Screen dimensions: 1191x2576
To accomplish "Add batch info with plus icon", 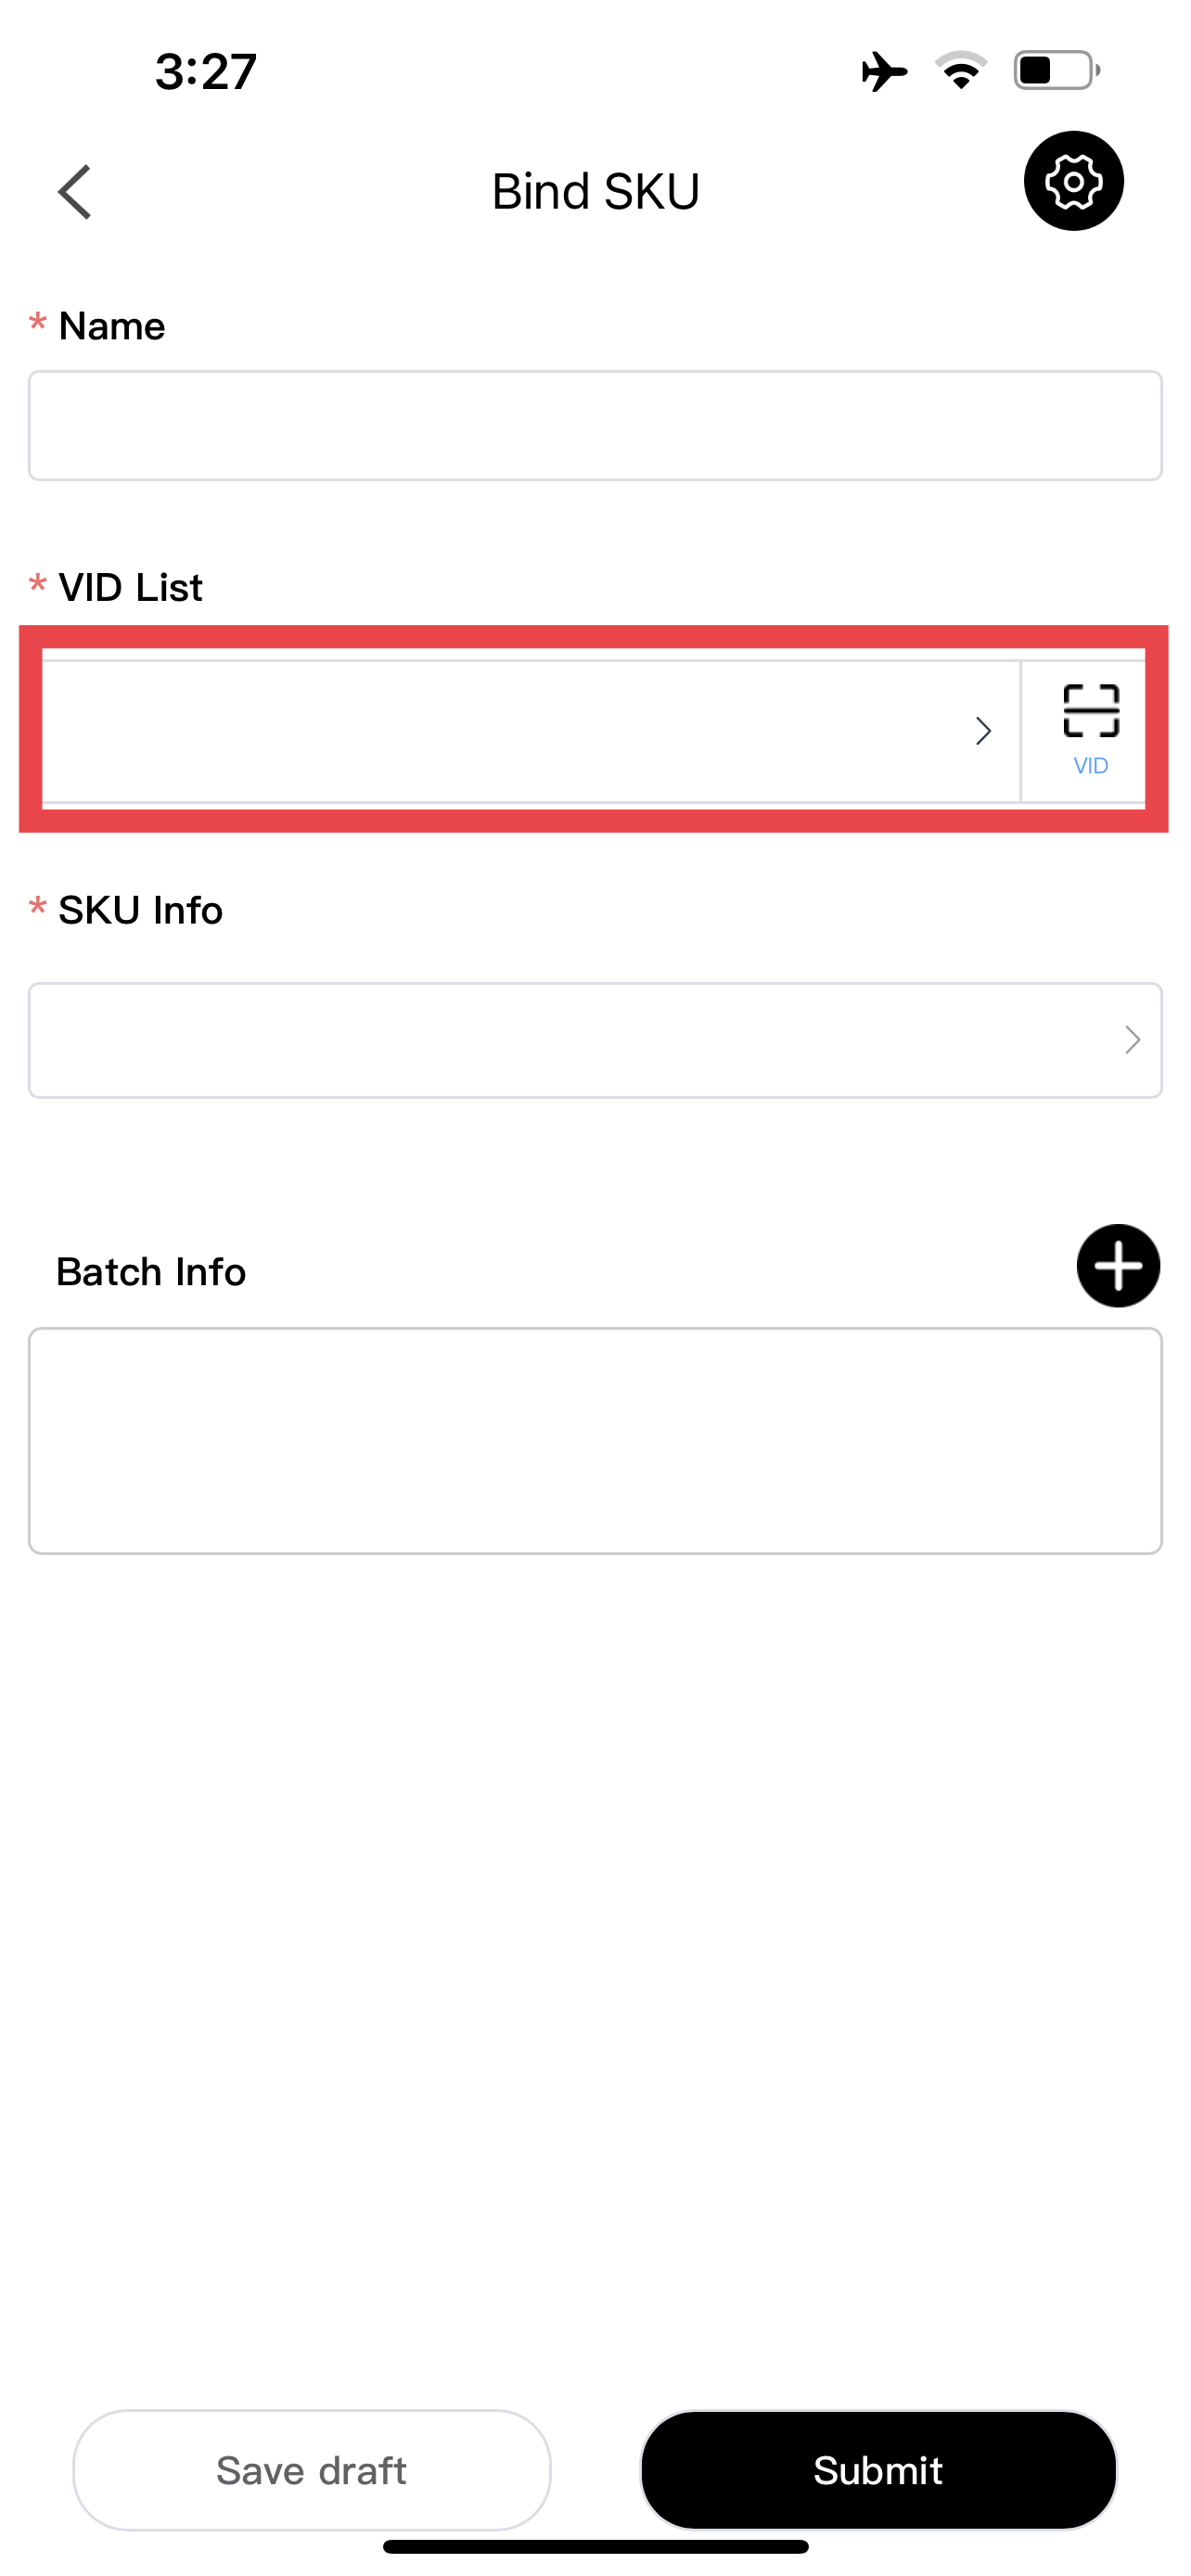I will click(x=1117, y=1265).
